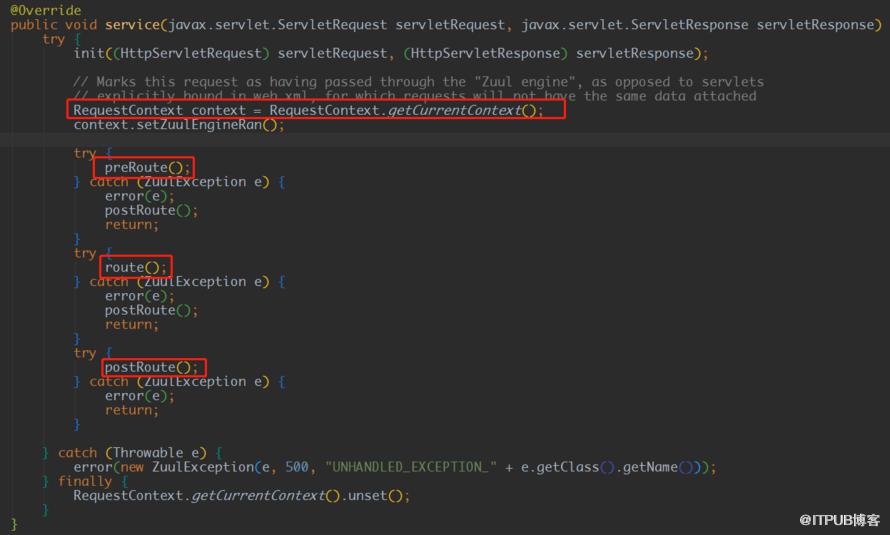
Task: Click the ITPUB watermark
Action: (x=839, y=520)
